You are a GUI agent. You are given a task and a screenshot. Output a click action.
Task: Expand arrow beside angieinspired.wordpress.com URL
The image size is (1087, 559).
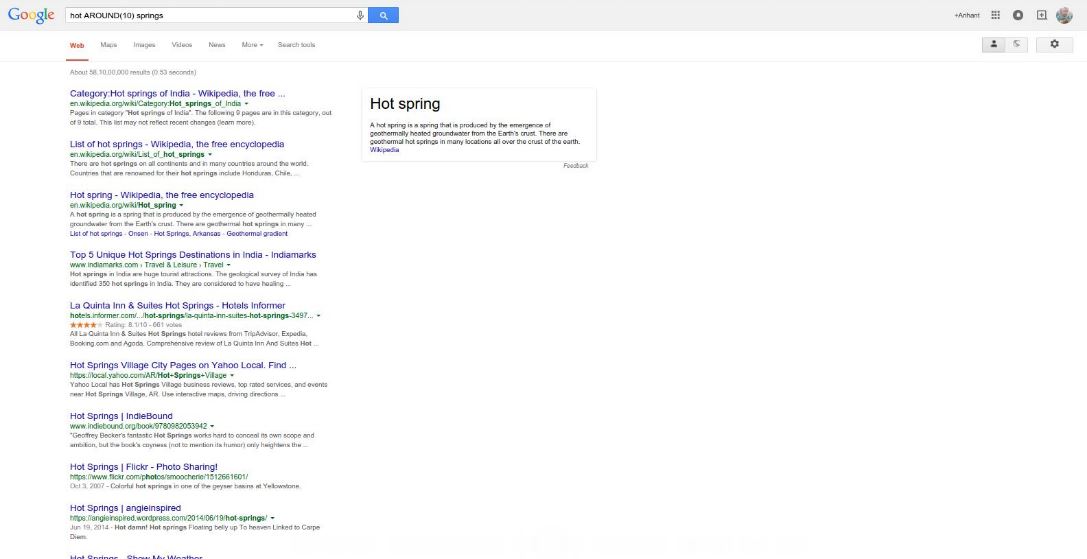point(272,518)
